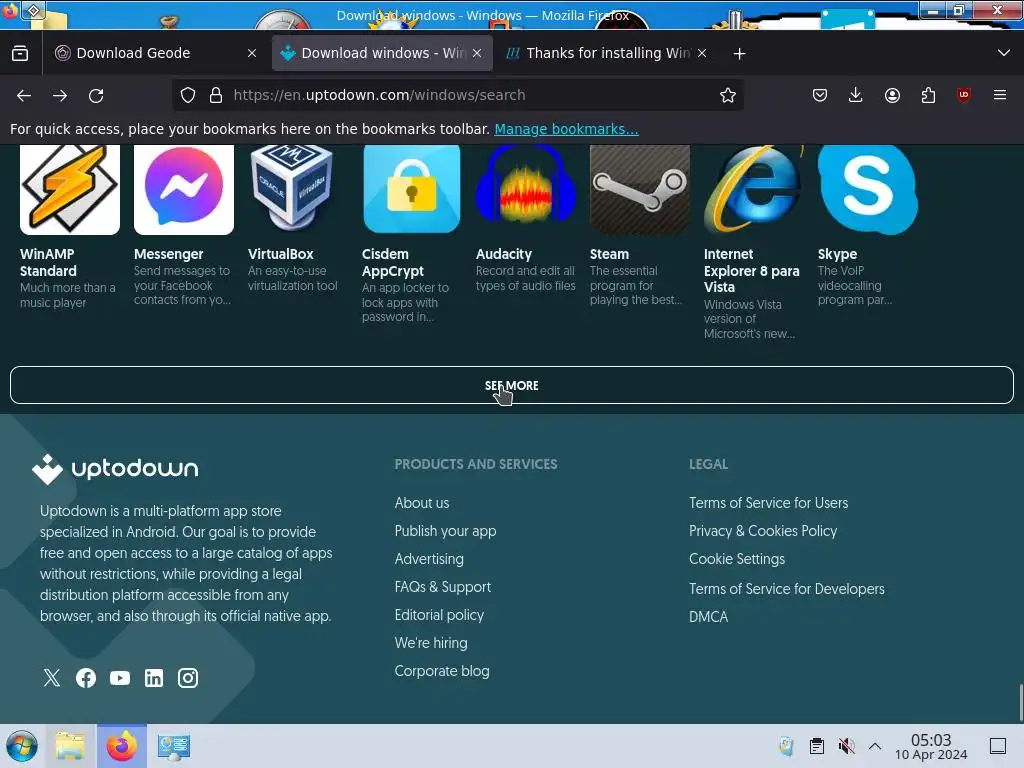The image size is (1024, 768).
Task: Open the Firefox account icon
Action: click(892, 95)
